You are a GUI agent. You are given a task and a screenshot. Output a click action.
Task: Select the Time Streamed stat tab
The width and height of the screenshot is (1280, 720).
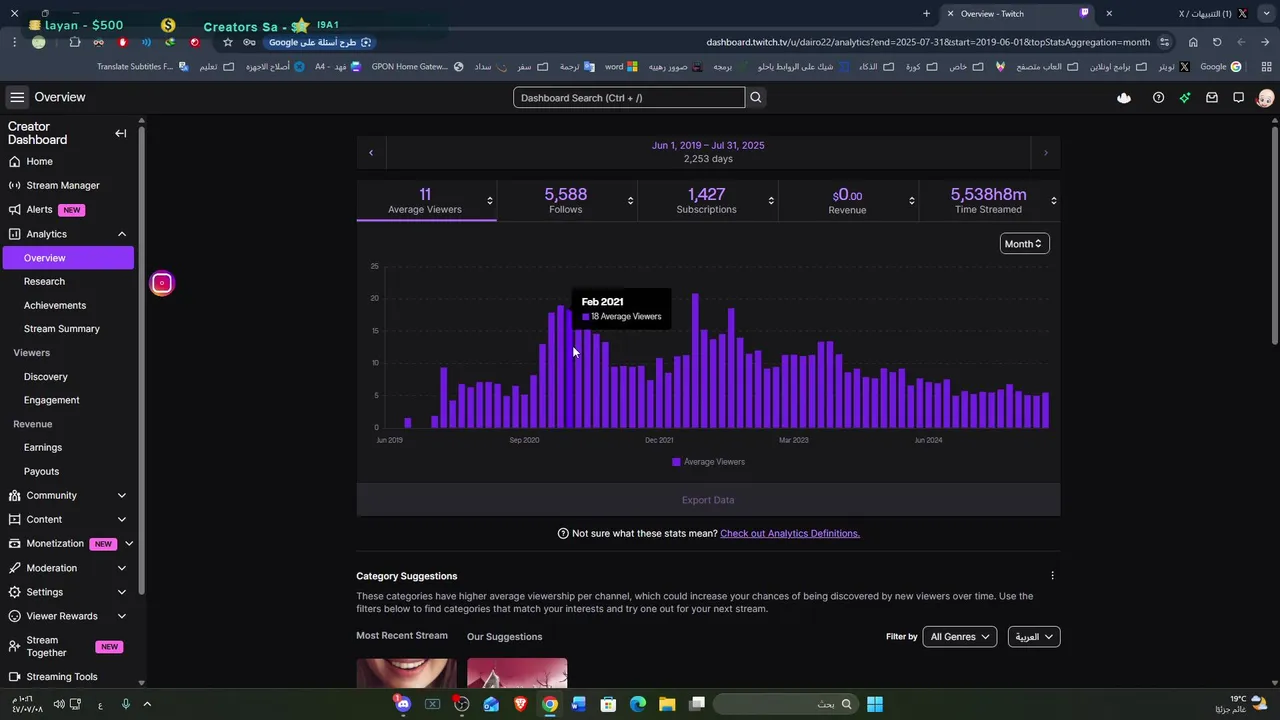click(989, 200)
